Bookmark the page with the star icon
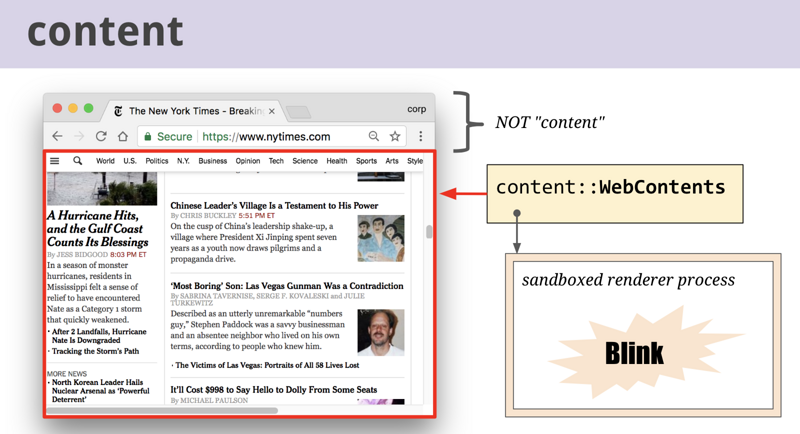The width and height of the screenshot is (800, 434). [x=395, y=136]
